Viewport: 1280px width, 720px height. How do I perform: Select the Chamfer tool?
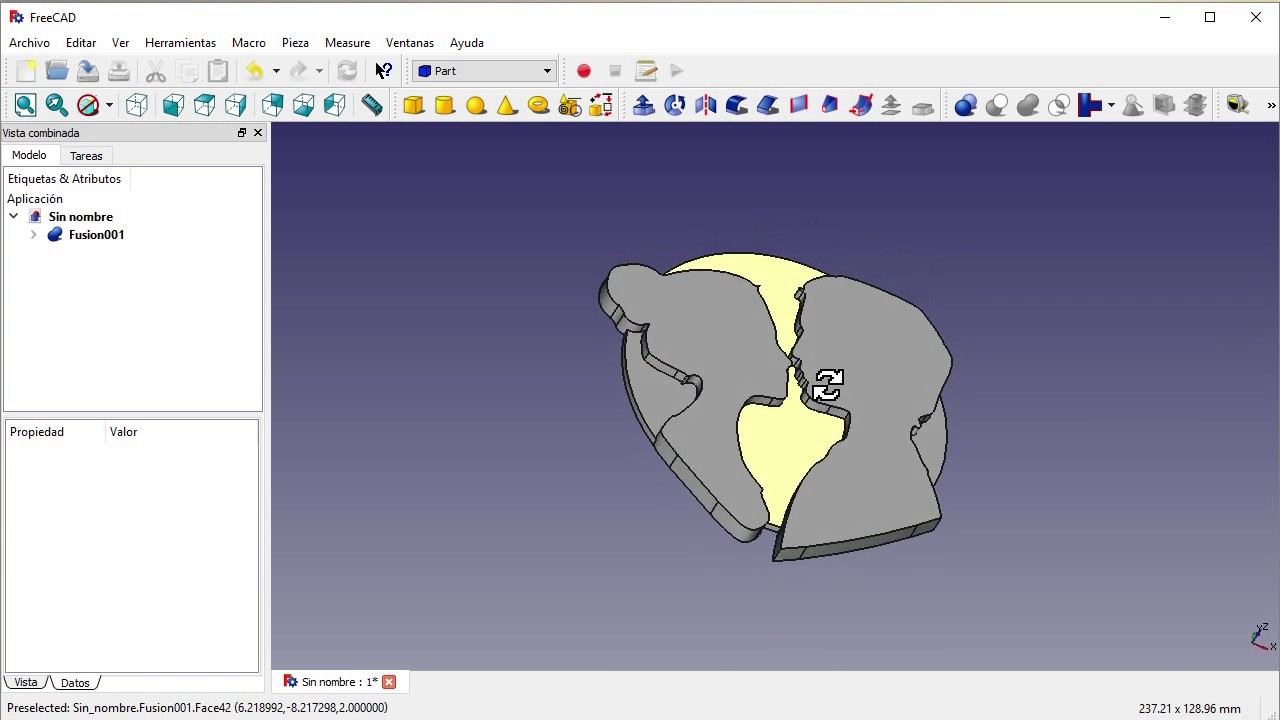(768, 105)
